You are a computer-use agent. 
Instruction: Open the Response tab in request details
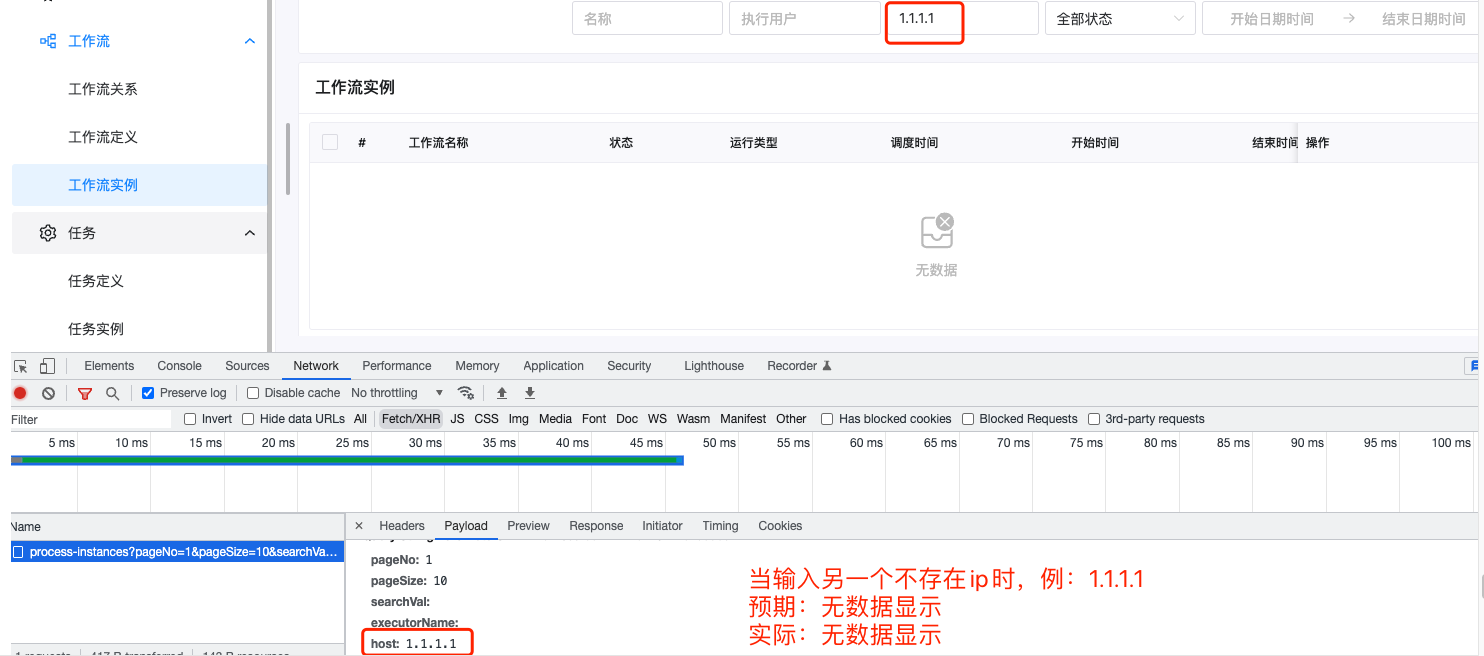596,525
